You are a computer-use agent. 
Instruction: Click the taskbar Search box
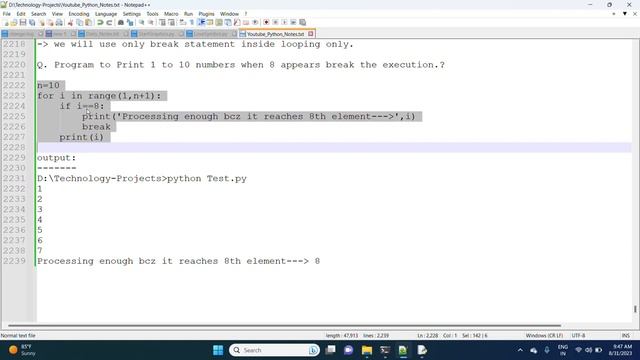coord(273,350)
